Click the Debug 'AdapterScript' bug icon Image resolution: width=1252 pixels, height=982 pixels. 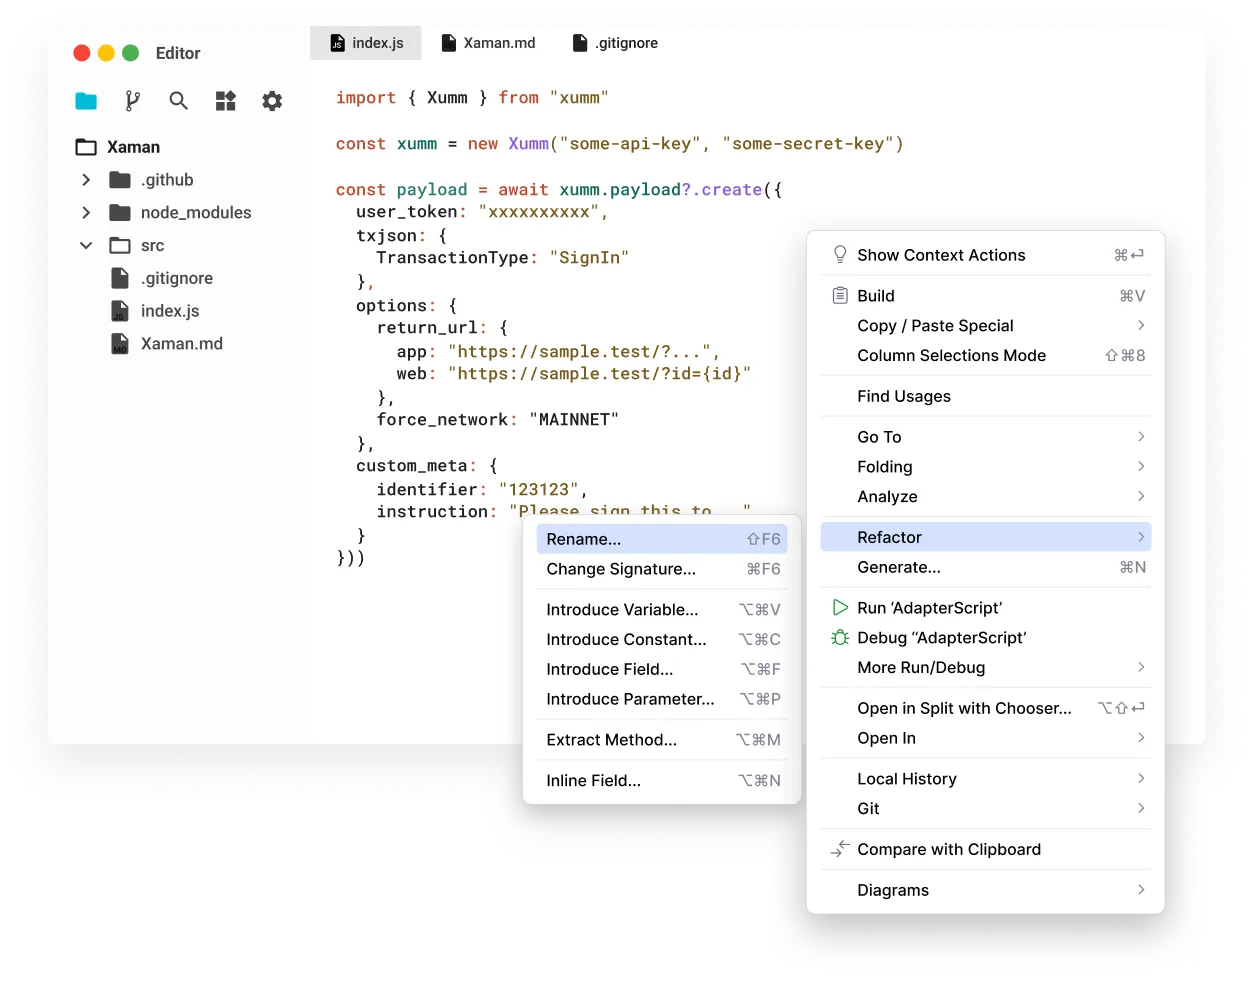pos(840,638)
